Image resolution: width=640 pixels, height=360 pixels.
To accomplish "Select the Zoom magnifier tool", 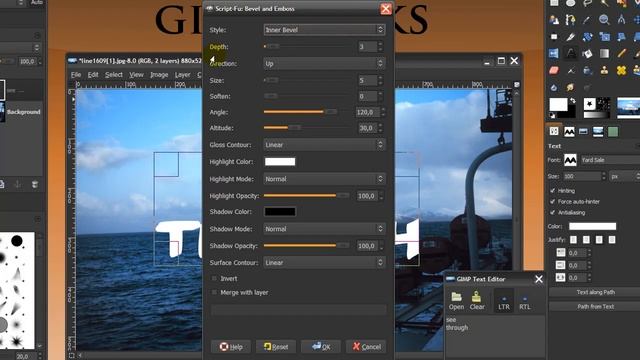I will [604, 20].
